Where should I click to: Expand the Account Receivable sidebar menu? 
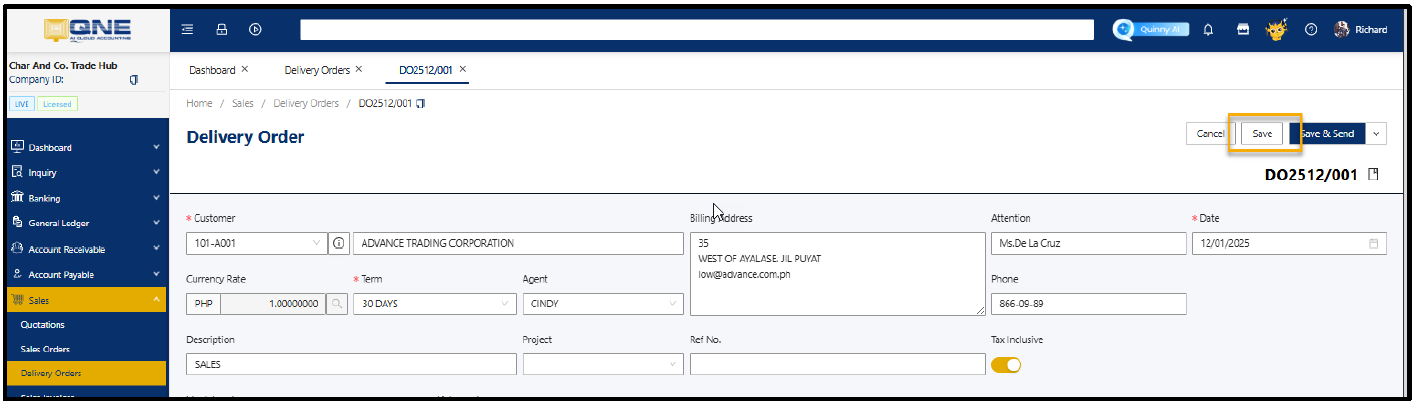[156, 249]
